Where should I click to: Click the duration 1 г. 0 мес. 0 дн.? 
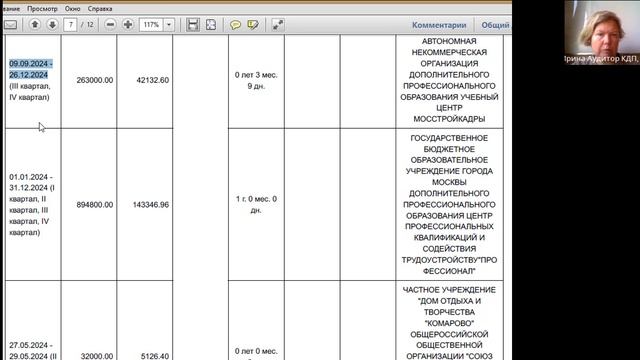click(x=256, y=204)
